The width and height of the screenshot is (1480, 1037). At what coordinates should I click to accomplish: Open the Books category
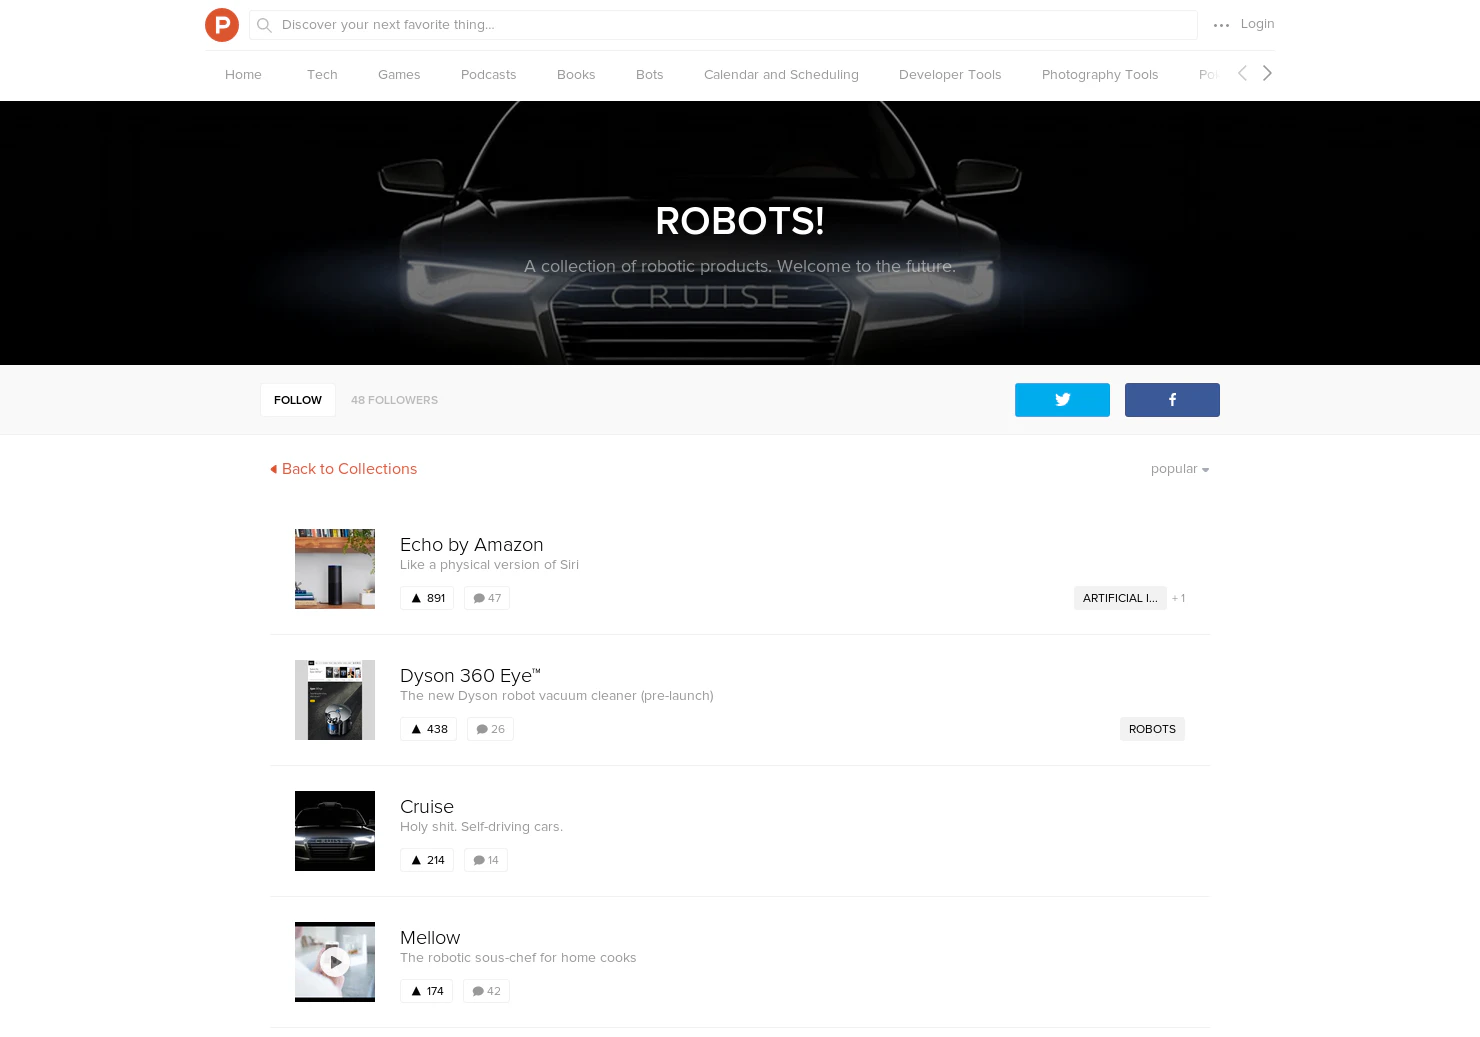[576, 75]
